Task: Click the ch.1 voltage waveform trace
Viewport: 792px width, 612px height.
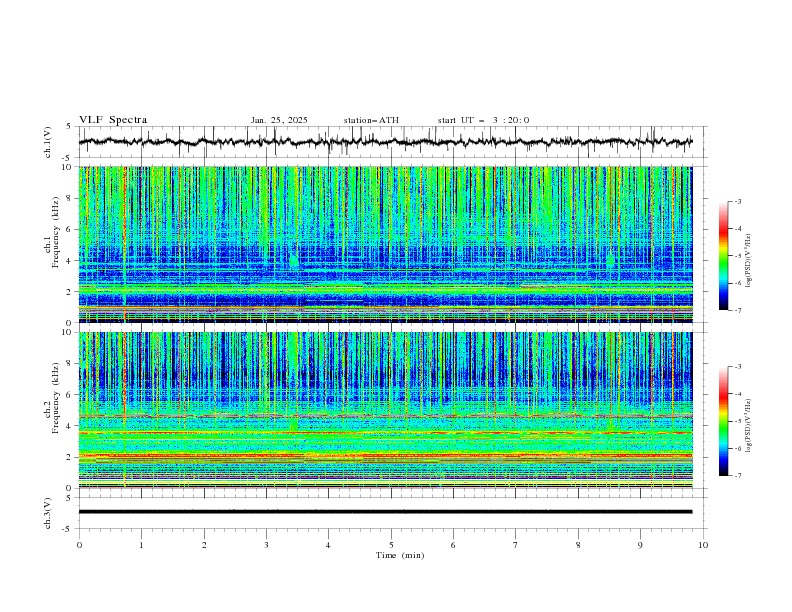Action: 385,142
